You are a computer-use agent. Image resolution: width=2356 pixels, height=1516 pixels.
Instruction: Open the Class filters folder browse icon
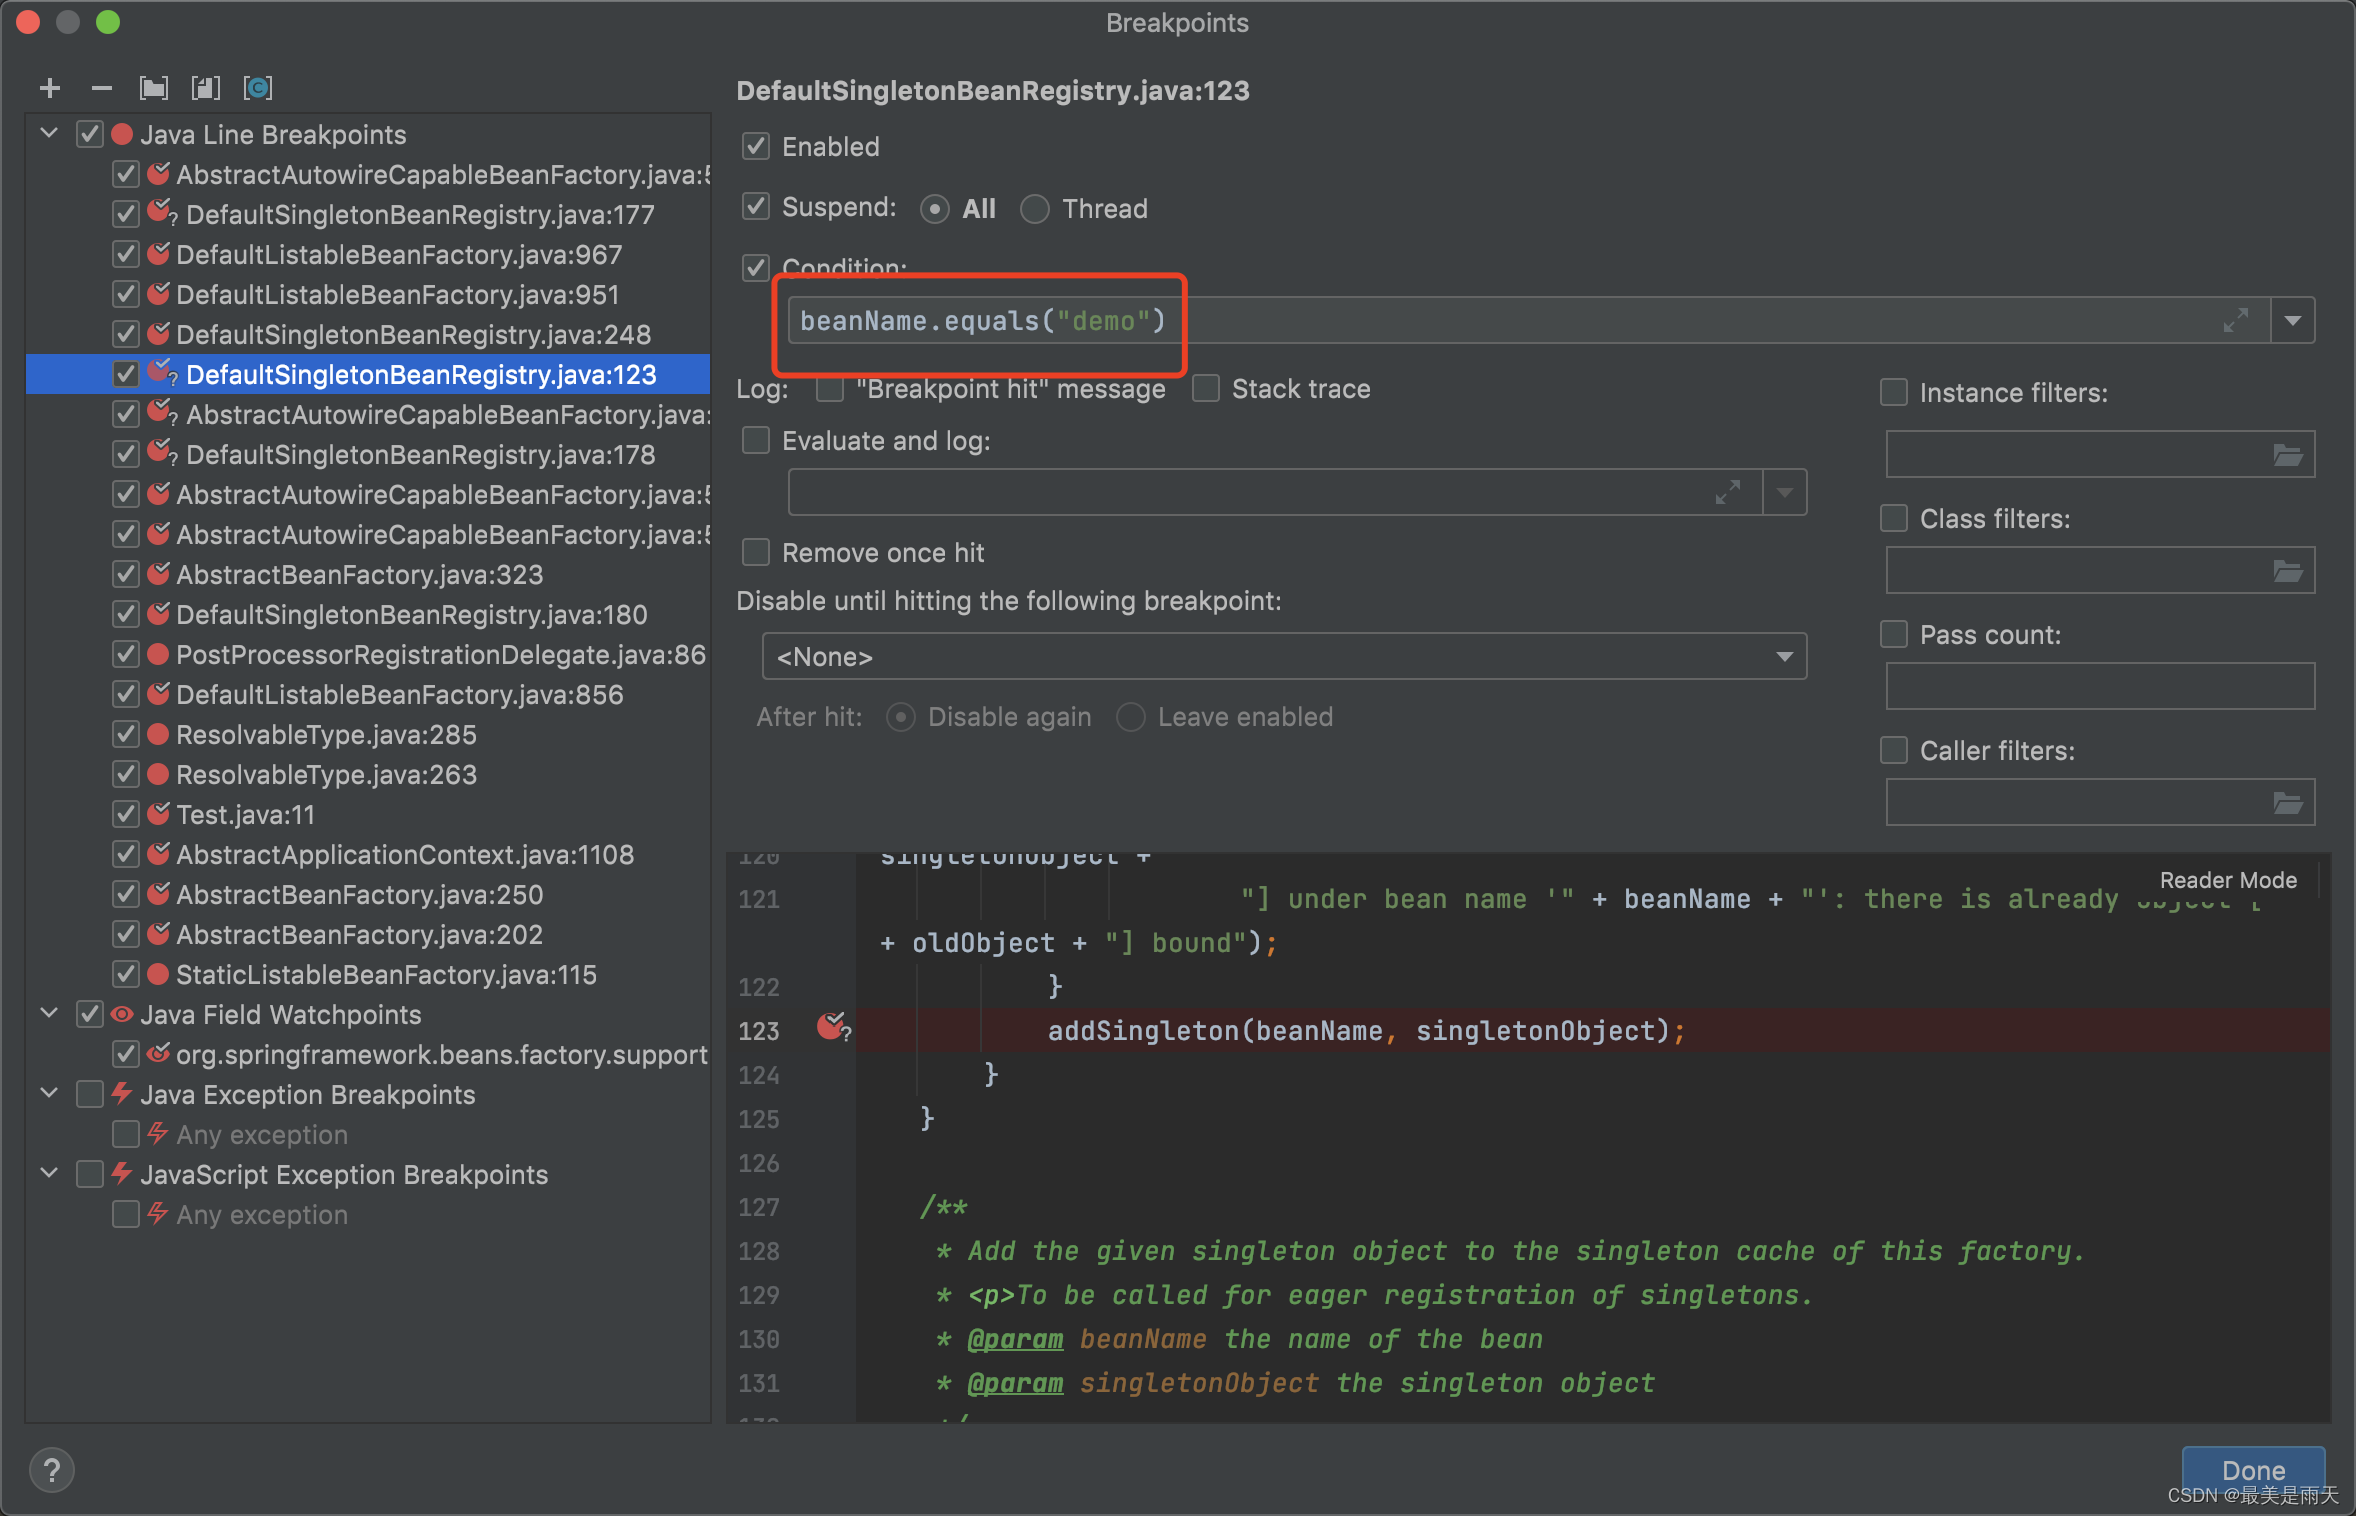tap(2287, 571)
